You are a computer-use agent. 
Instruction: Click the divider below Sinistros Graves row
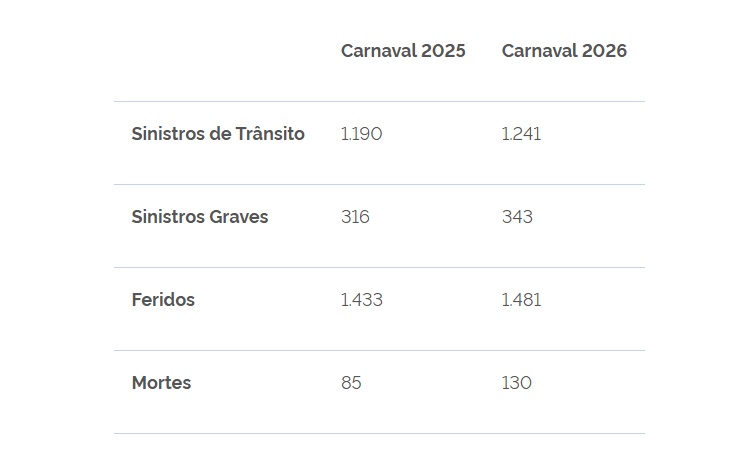tap(379, 267)
